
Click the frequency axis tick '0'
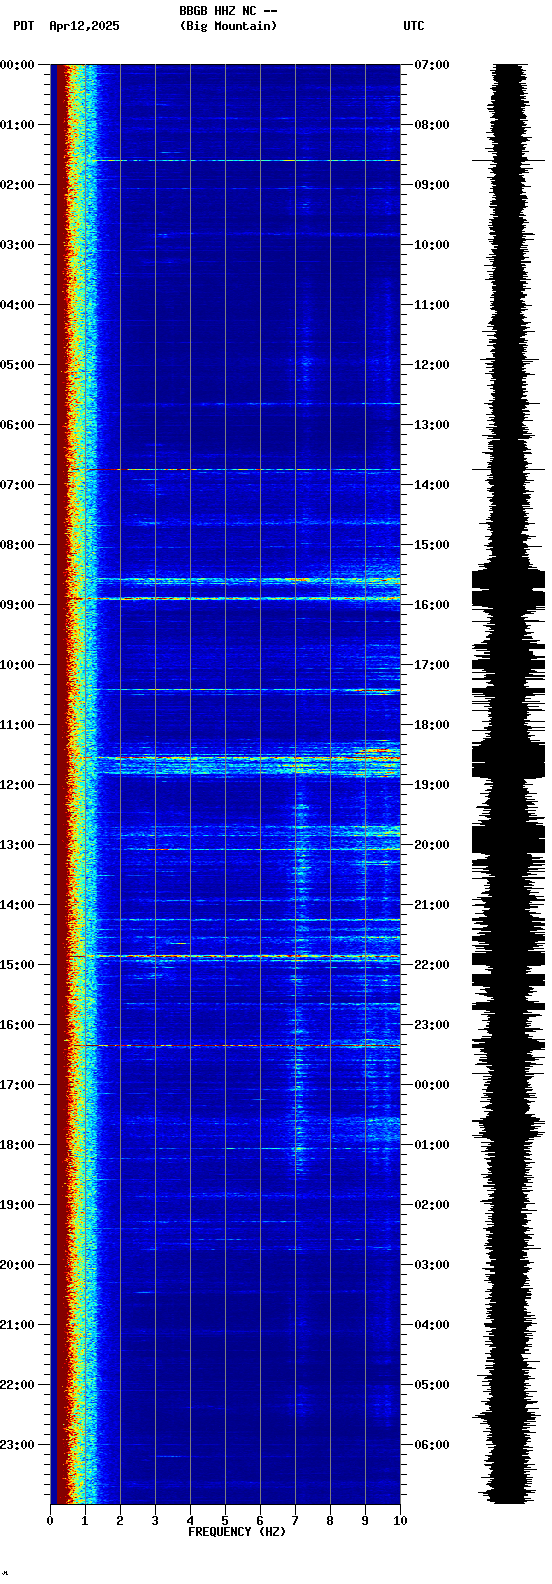coord(50,1521)
